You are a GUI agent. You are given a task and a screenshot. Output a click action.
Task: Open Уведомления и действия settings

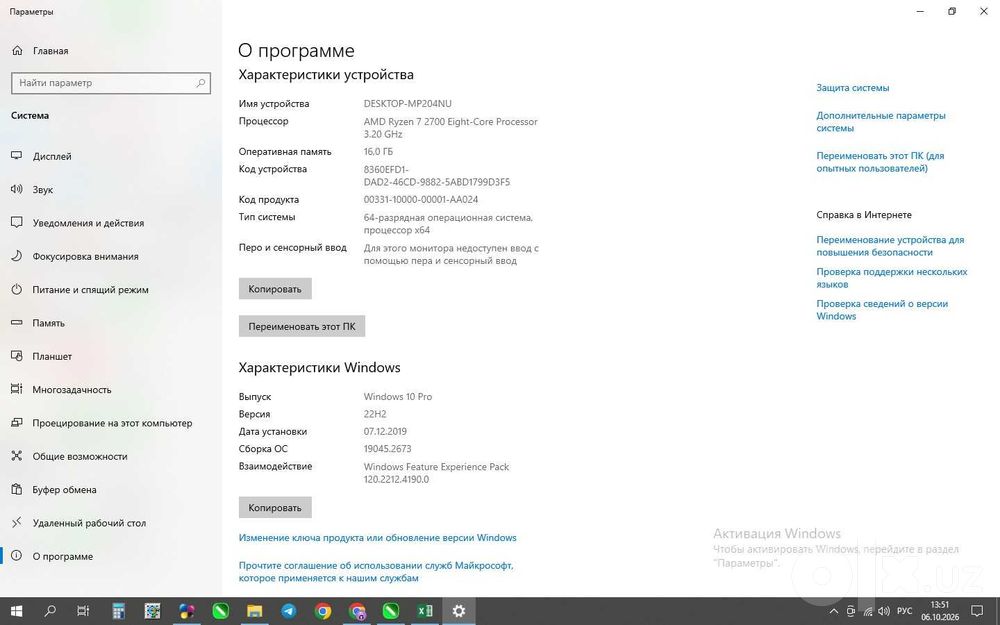point(88,223)
